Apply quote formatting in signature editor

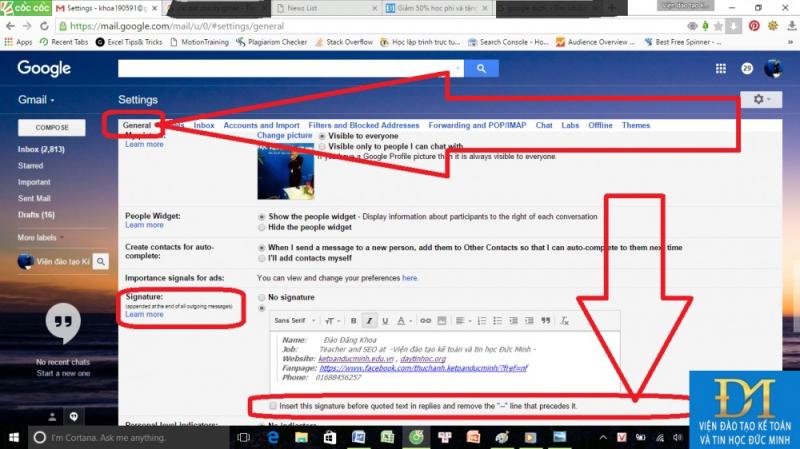point(545,320)
